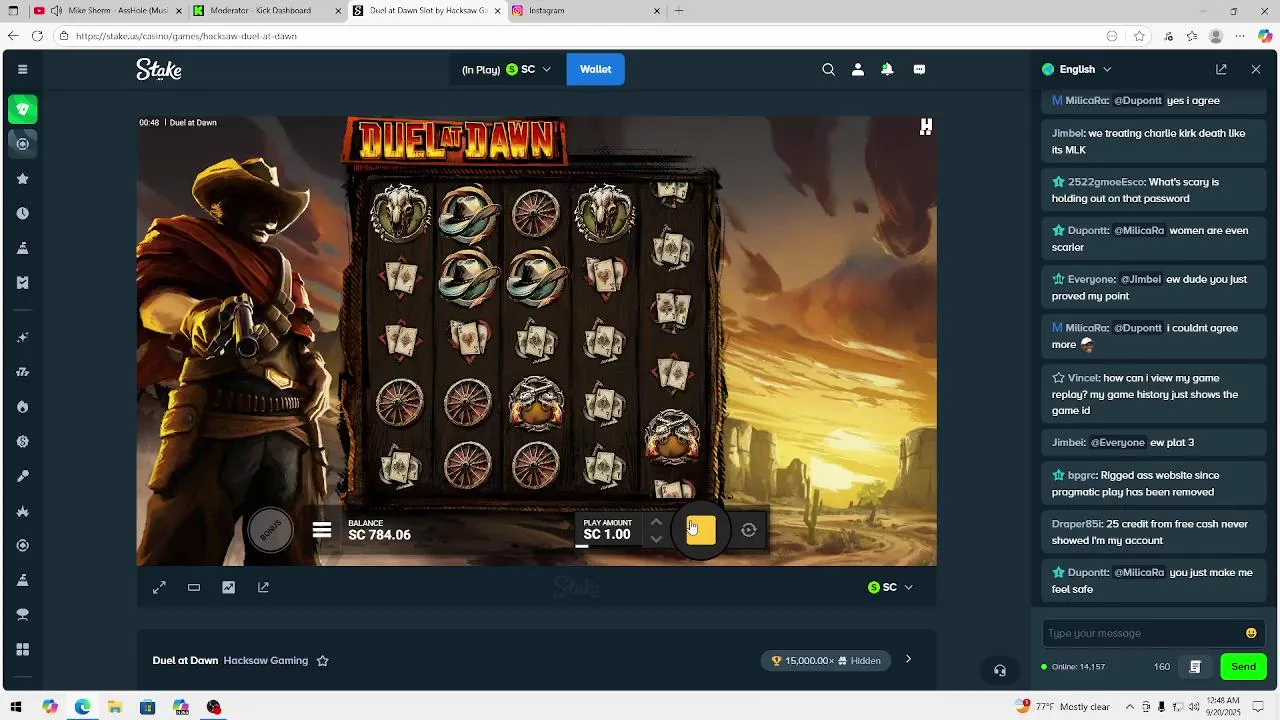
Task: Add page to favorites star in address bar
Action: point(1139,36)
